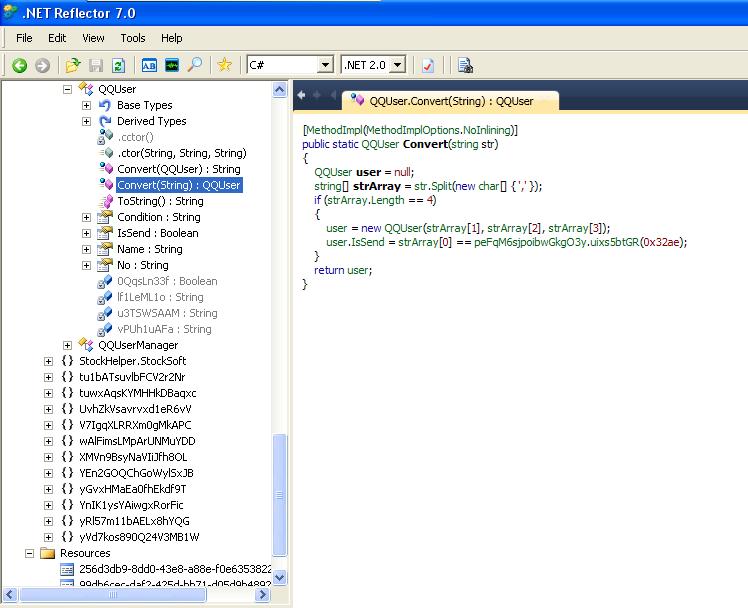The width and height of the screenshot is (748, 608).
Task: Click tree scrollbar up arrow
Action: point(280,89)
